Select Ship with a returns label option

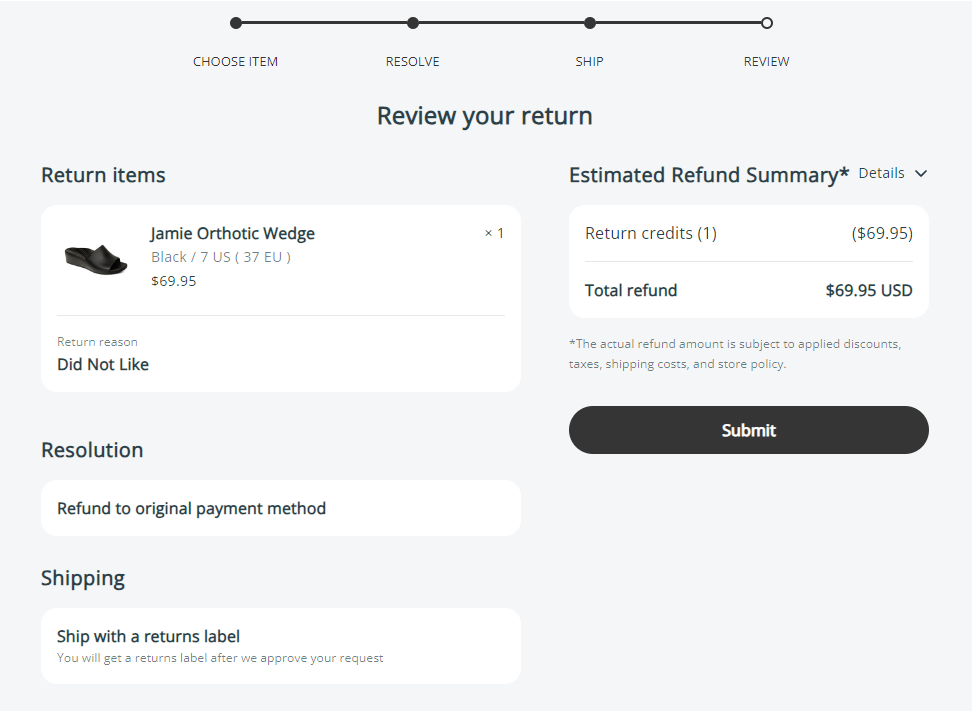149,636
